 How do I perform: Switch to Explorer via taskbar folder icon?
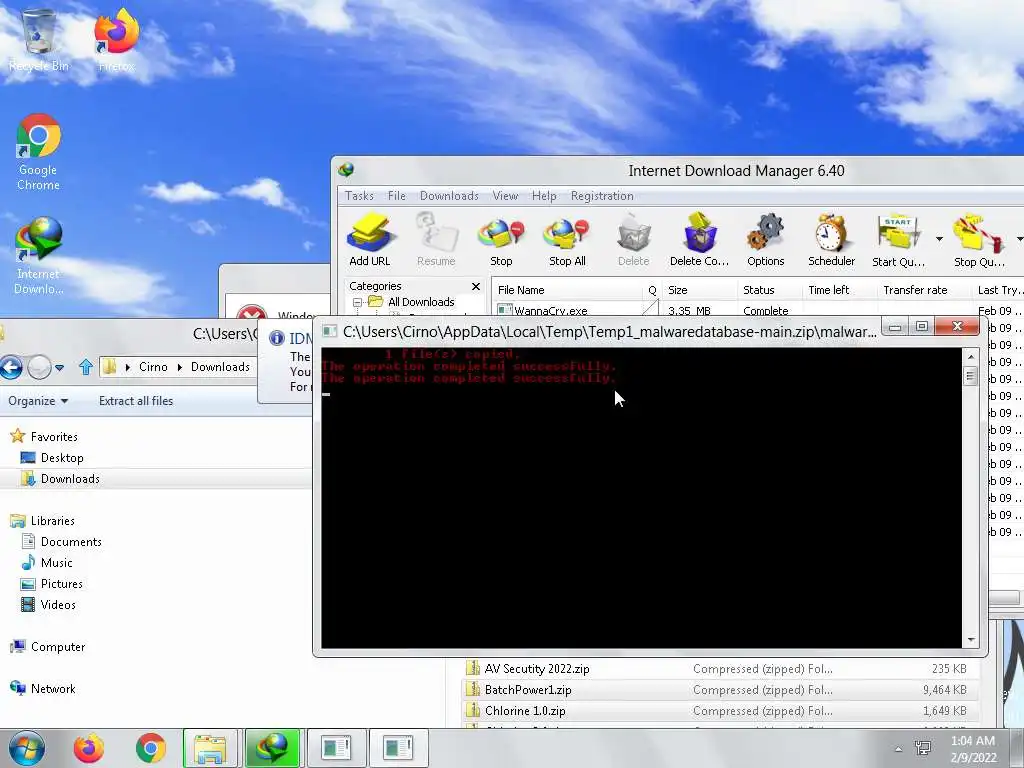click(210, 748)
